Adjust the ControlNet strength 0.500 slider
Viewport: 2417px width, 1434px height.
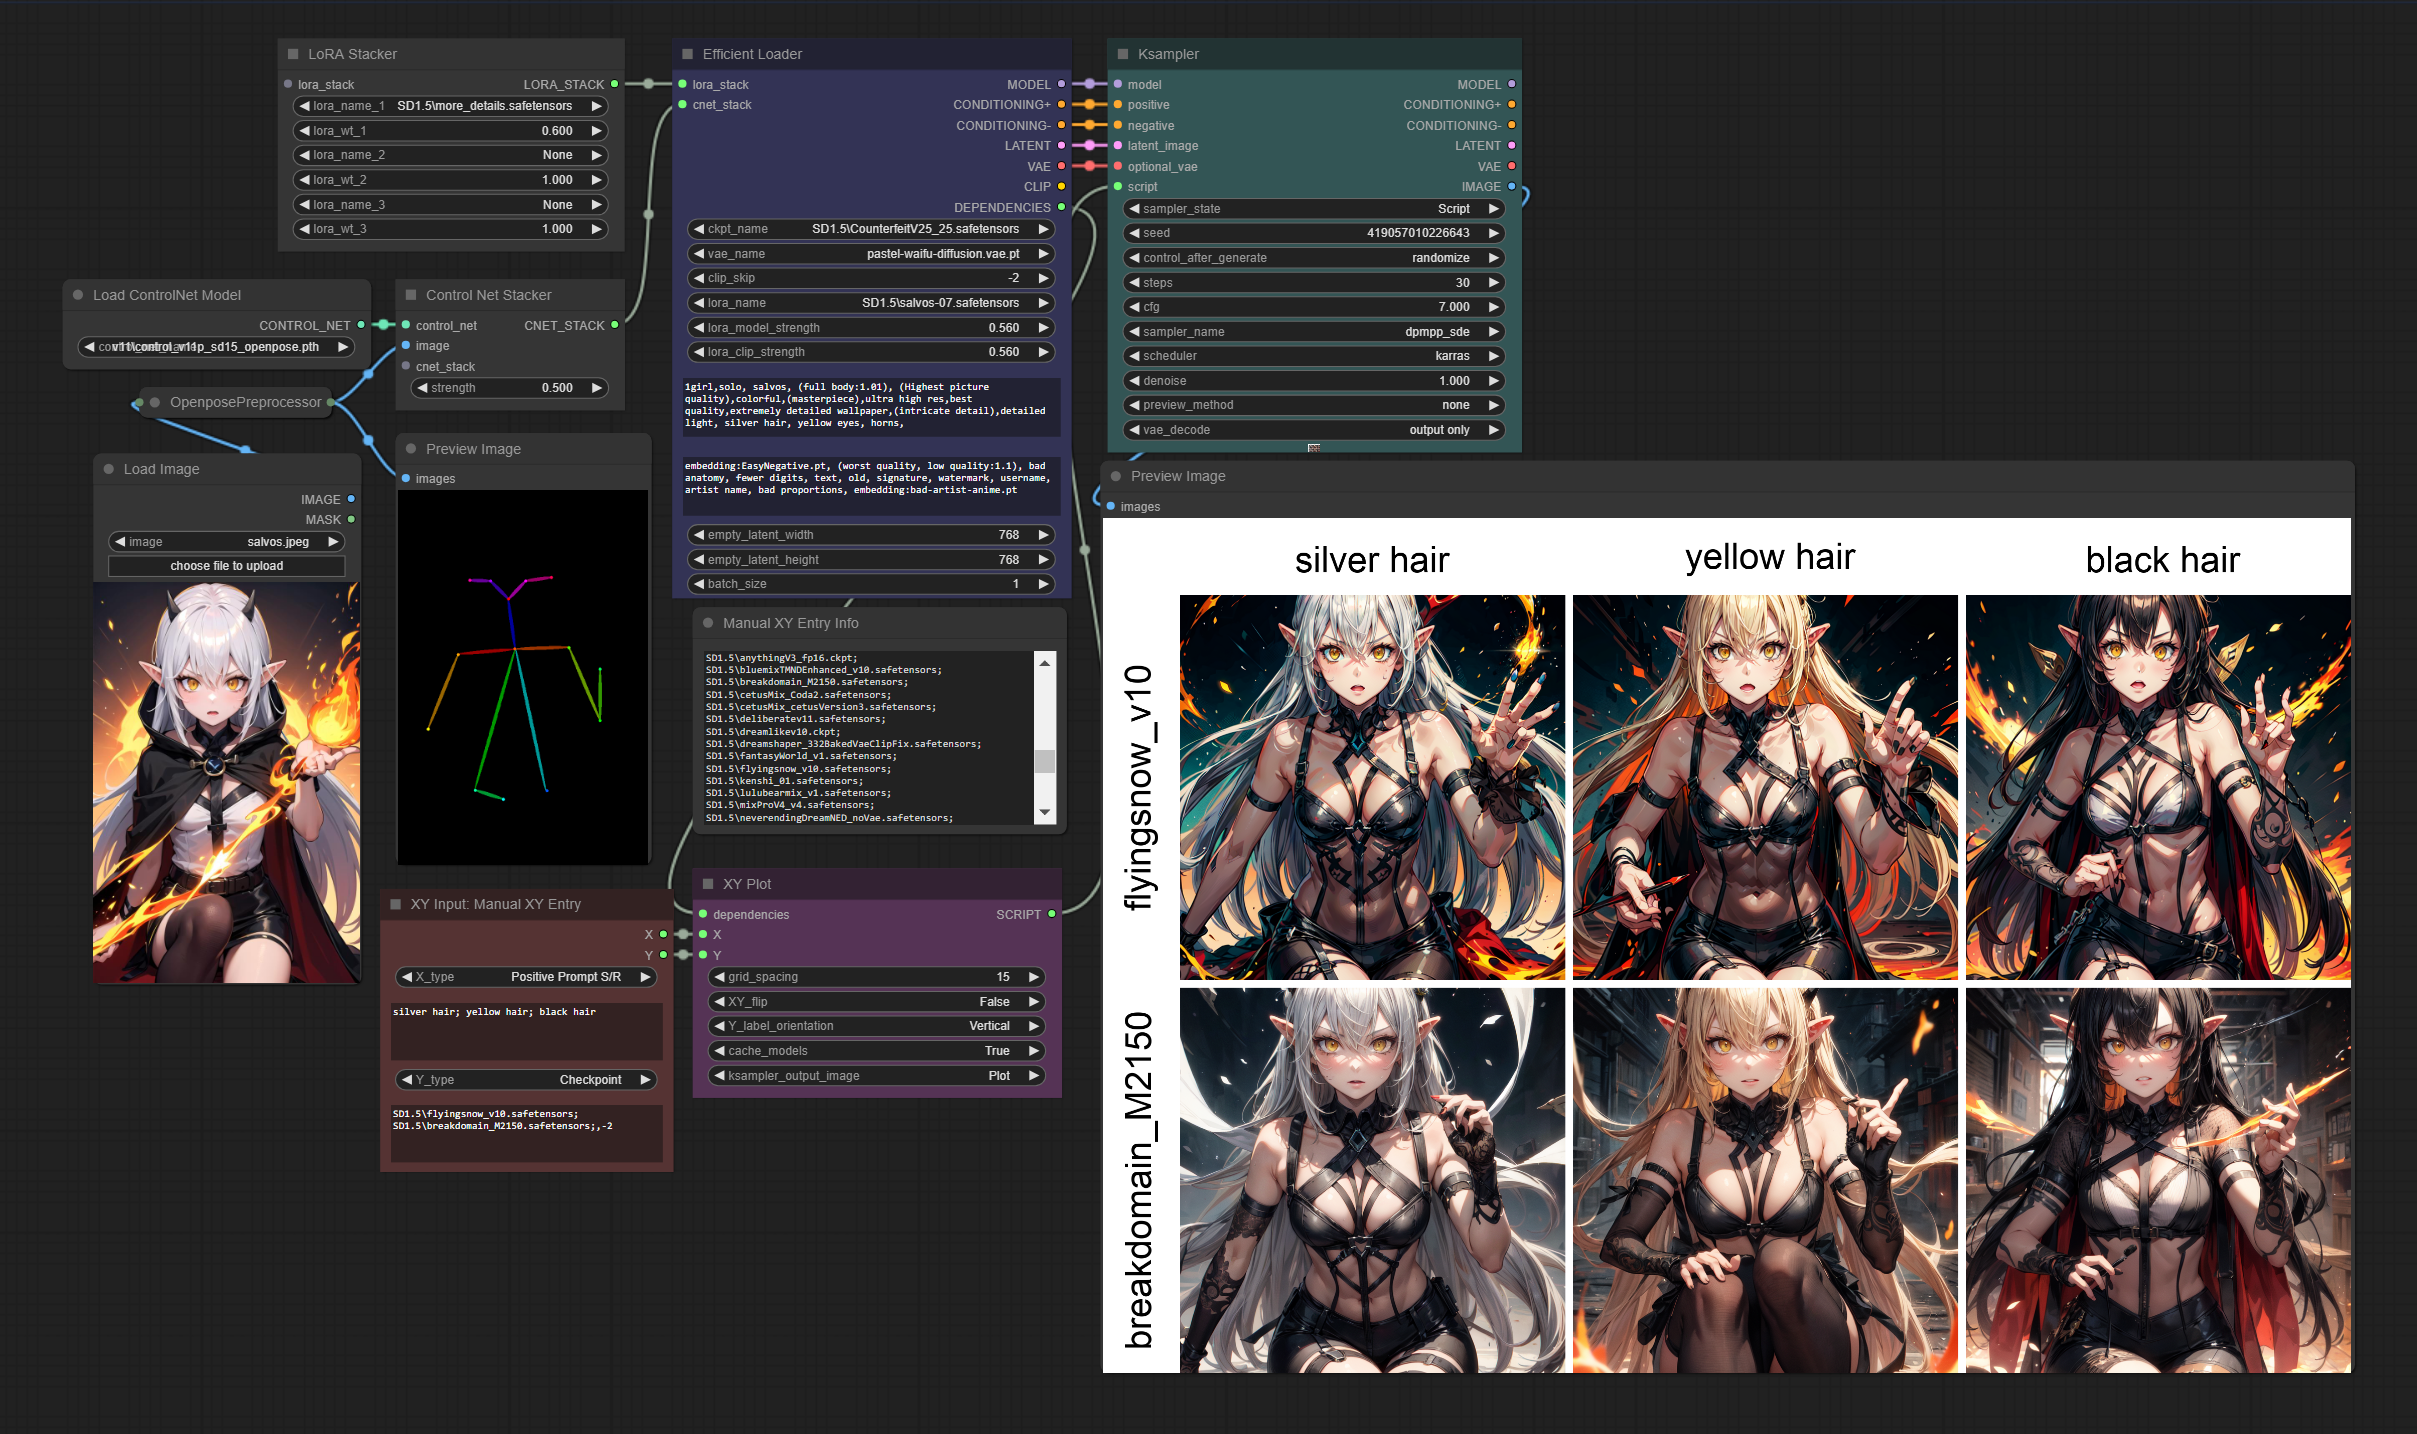coord(511,388)
